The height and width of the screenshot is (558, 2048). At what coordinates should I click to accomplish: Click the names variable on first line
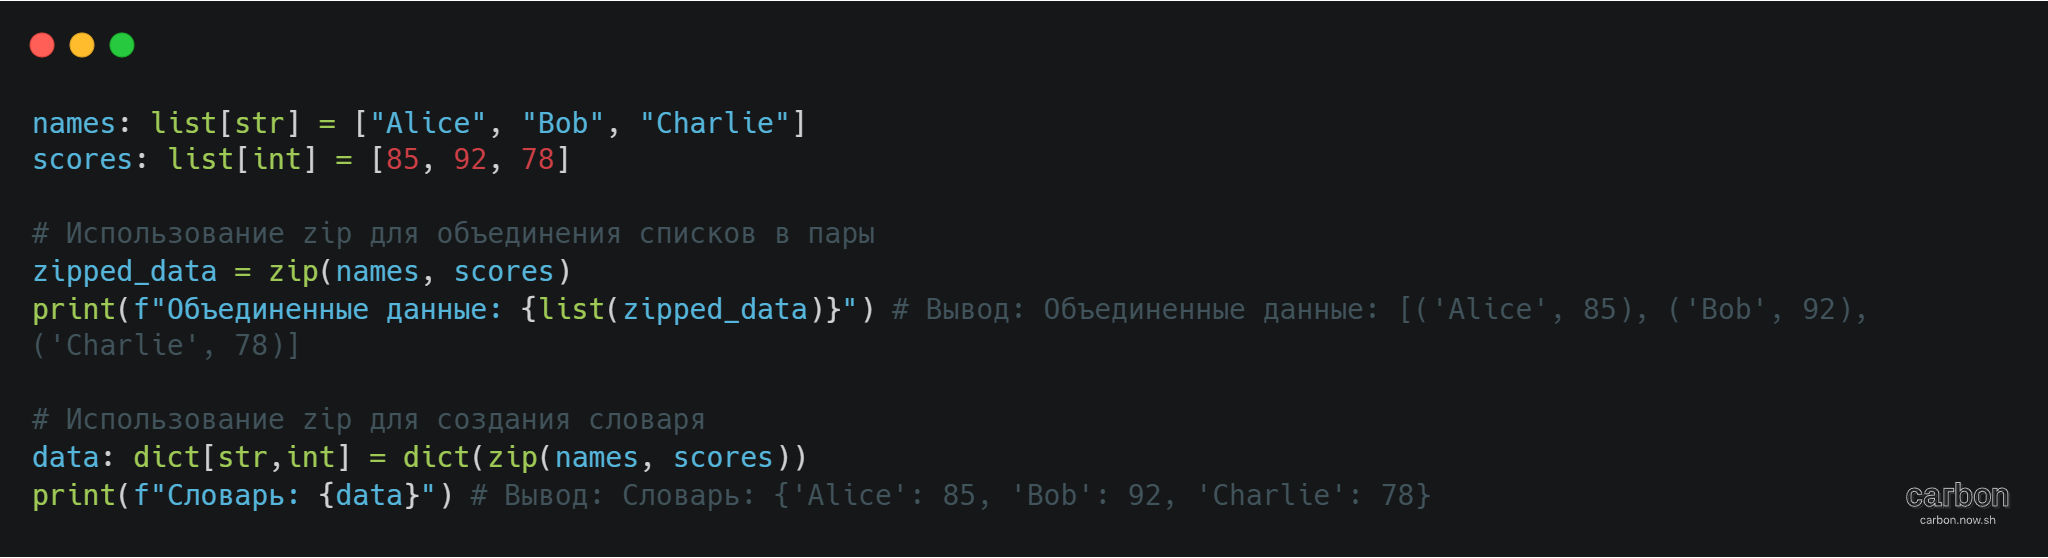click(74, 123)
